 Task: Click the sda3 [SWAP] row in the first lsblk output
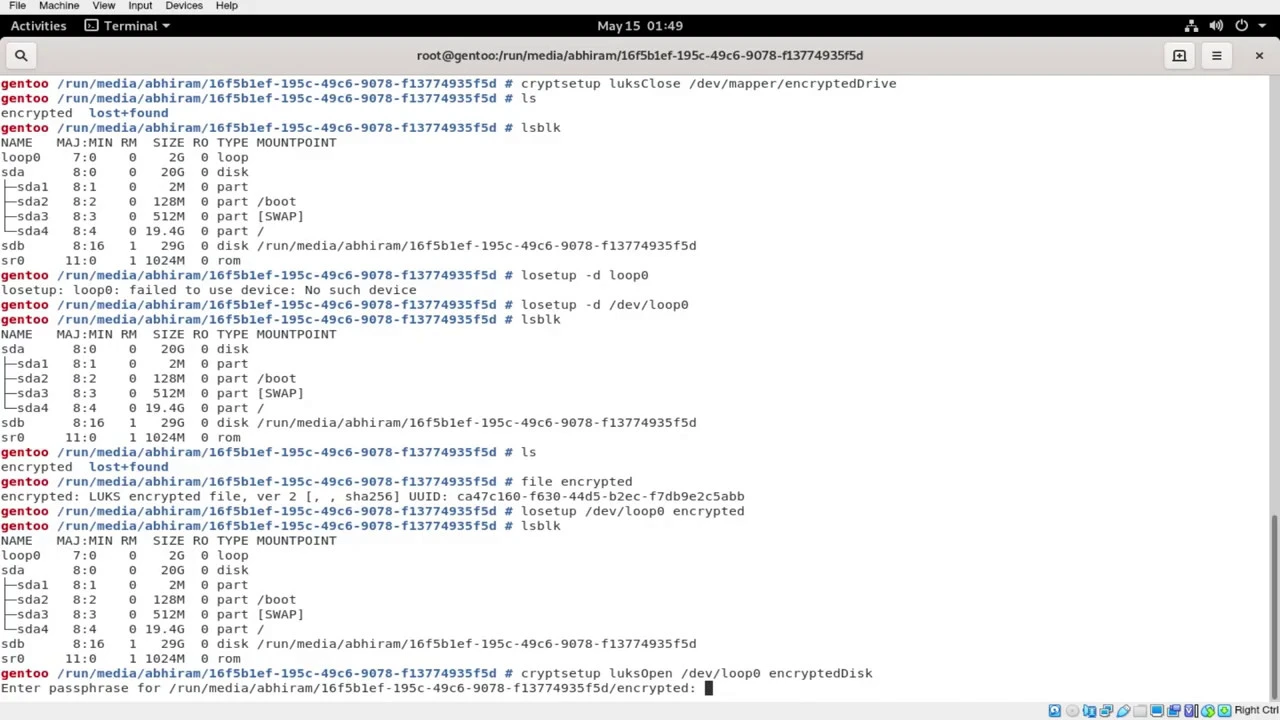click(x=152, y=216)
